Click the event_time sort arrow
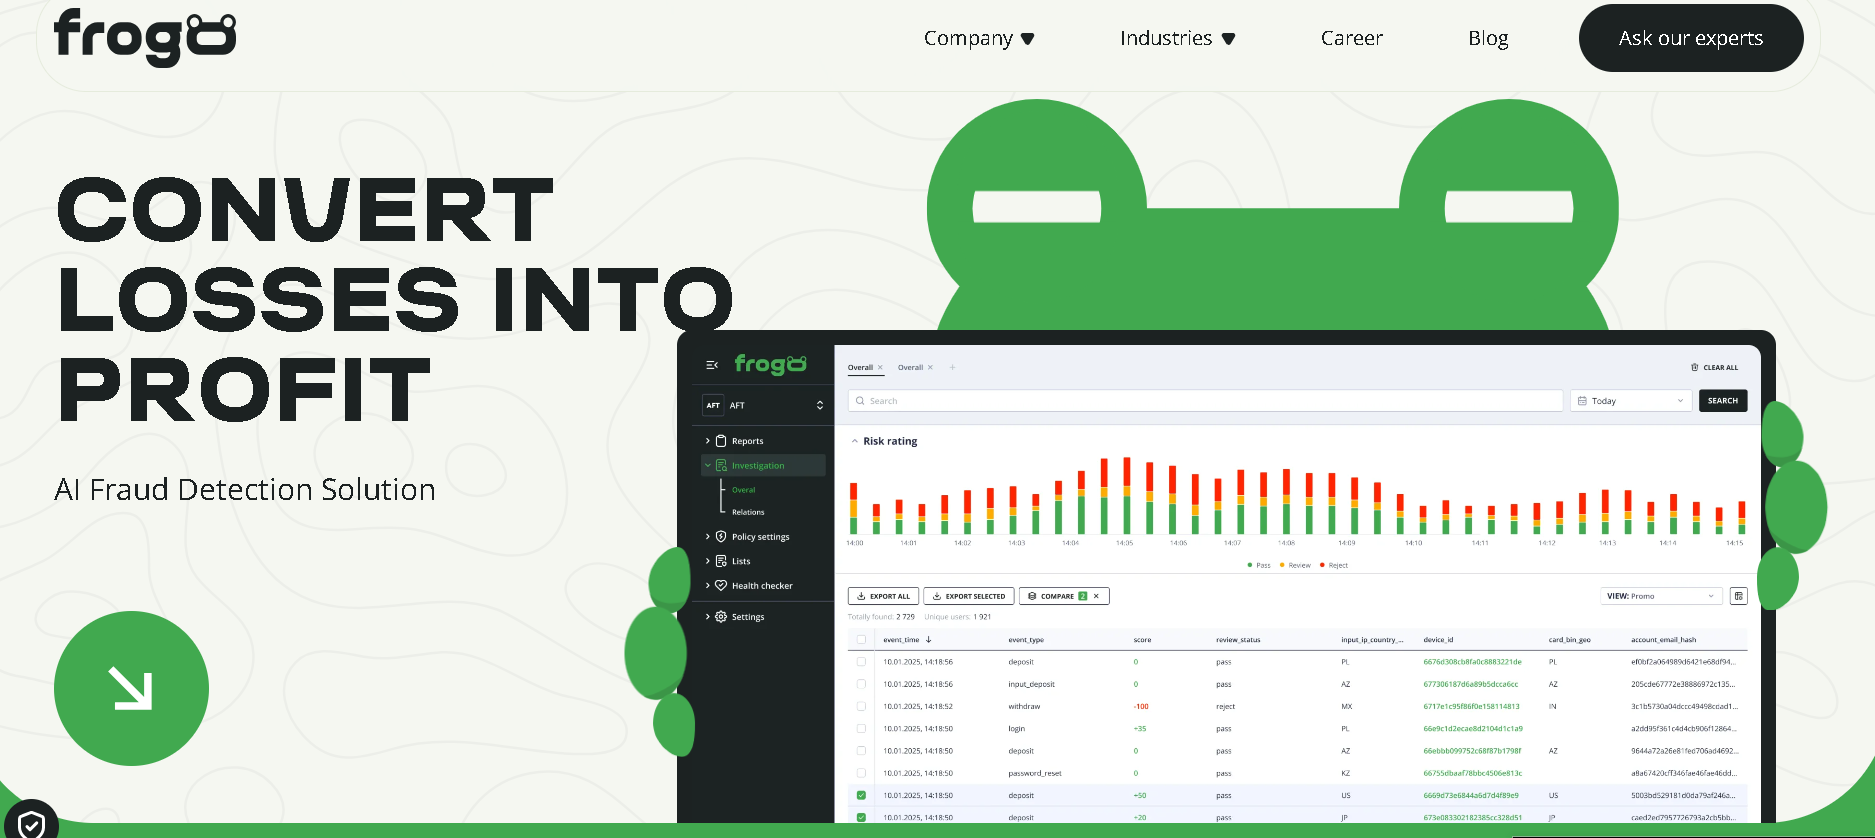This screenshot has height=838, width=1875. click(x=928, y=640)
